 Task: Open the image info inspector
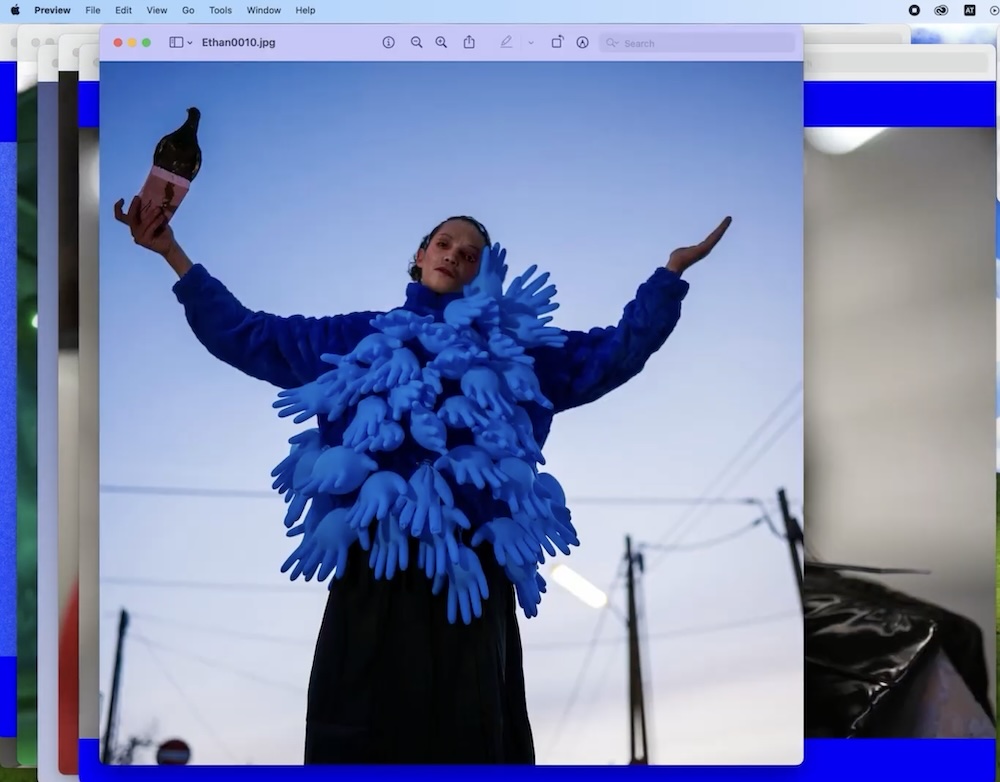coord(388,43)
